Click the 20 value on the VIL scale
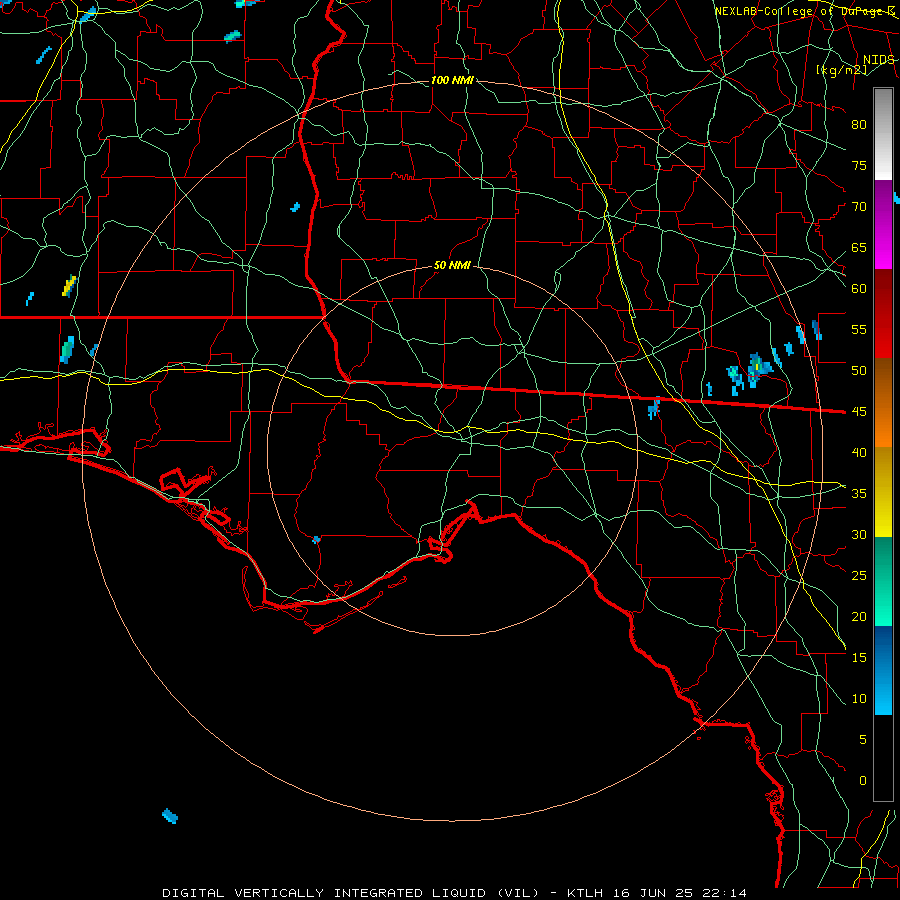 point(859,616)
